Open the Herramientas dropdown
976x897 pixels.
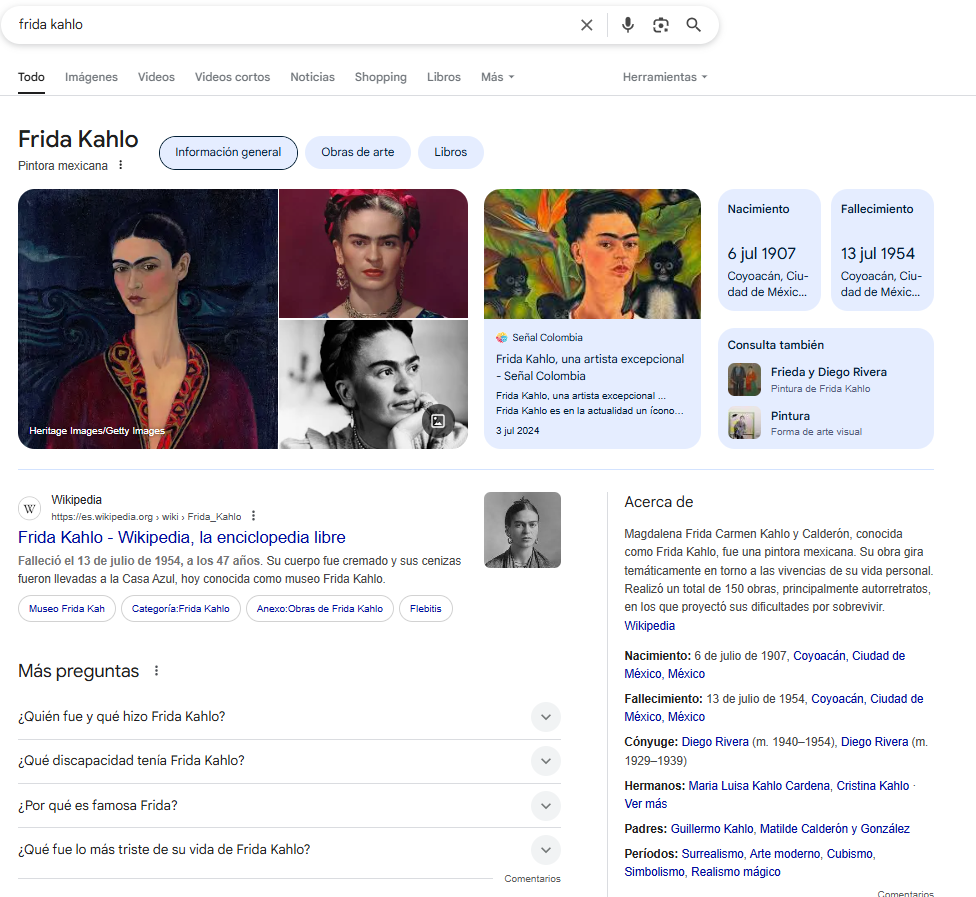pyautogui.click(x=664, y=77)
